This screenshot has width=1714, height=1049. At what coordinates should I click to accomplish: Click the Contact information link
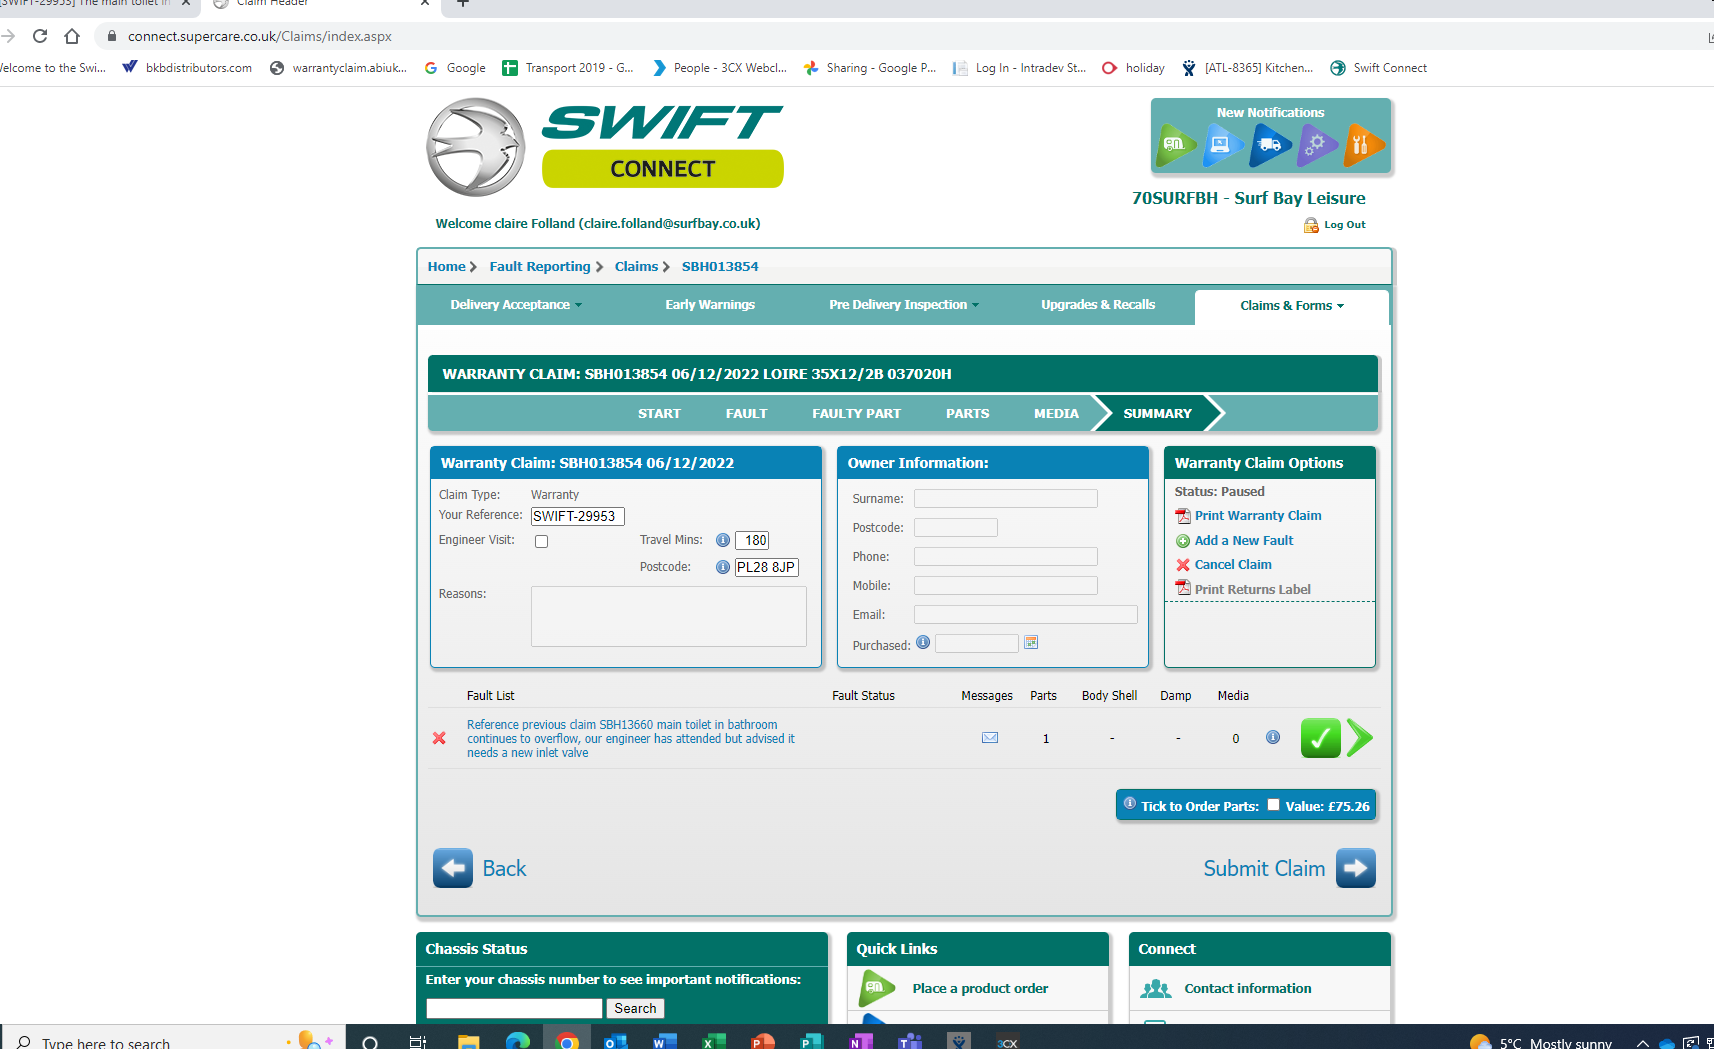[x=1248, y=989]
